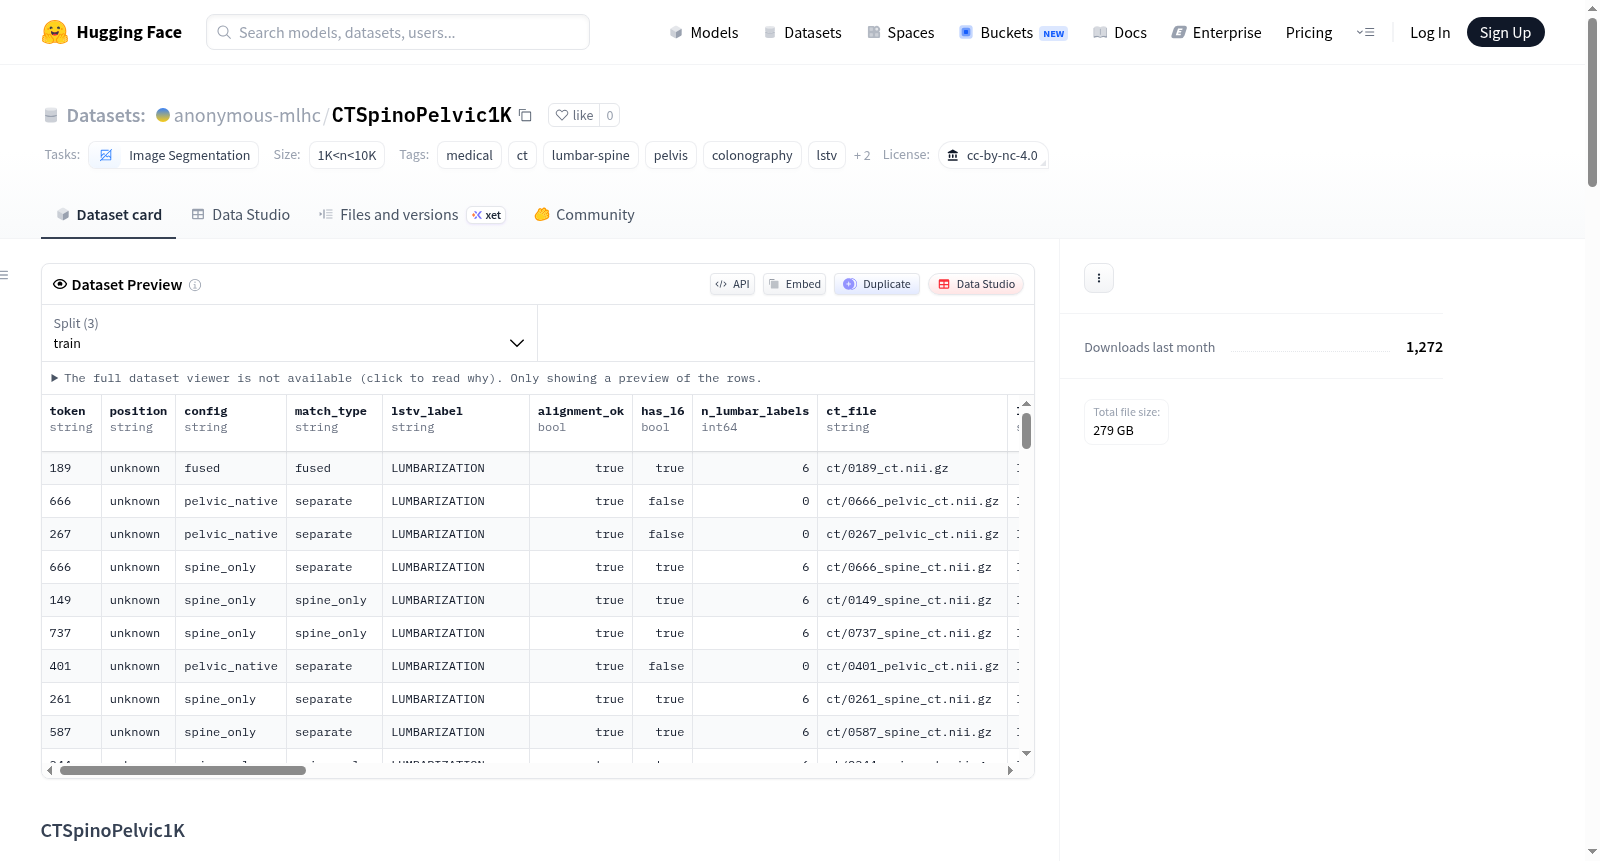Click the like count number

[x=610, y=115]
